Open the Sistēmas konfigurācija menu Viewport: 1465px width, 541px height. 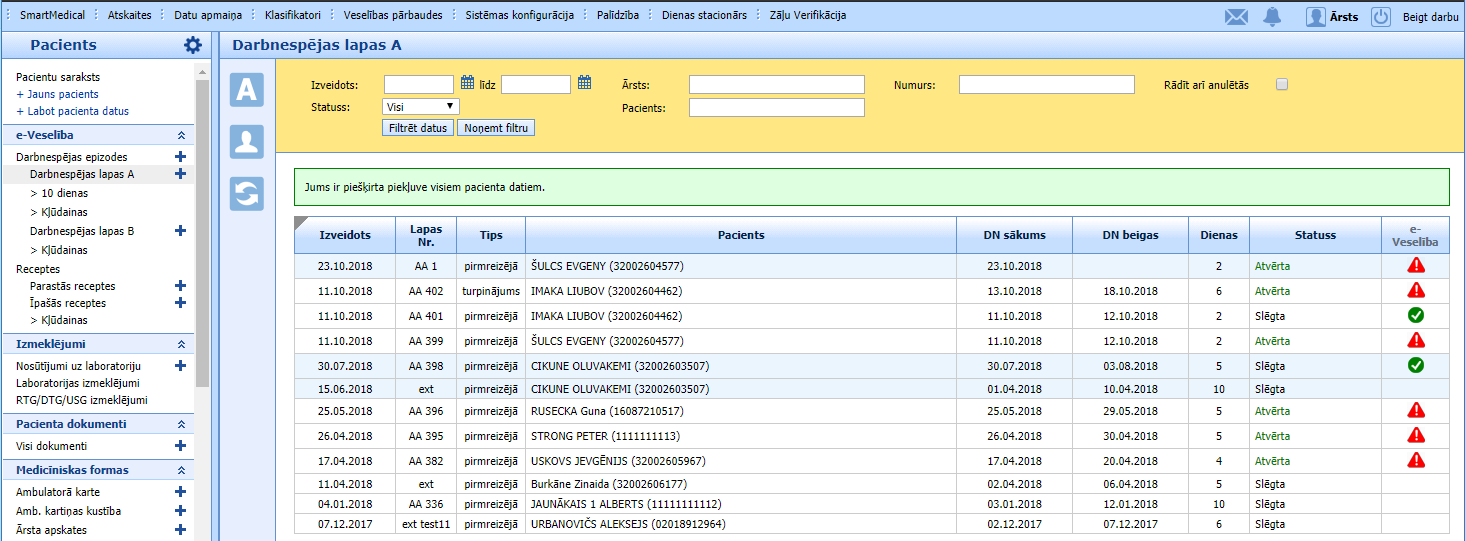pos(519,16)
